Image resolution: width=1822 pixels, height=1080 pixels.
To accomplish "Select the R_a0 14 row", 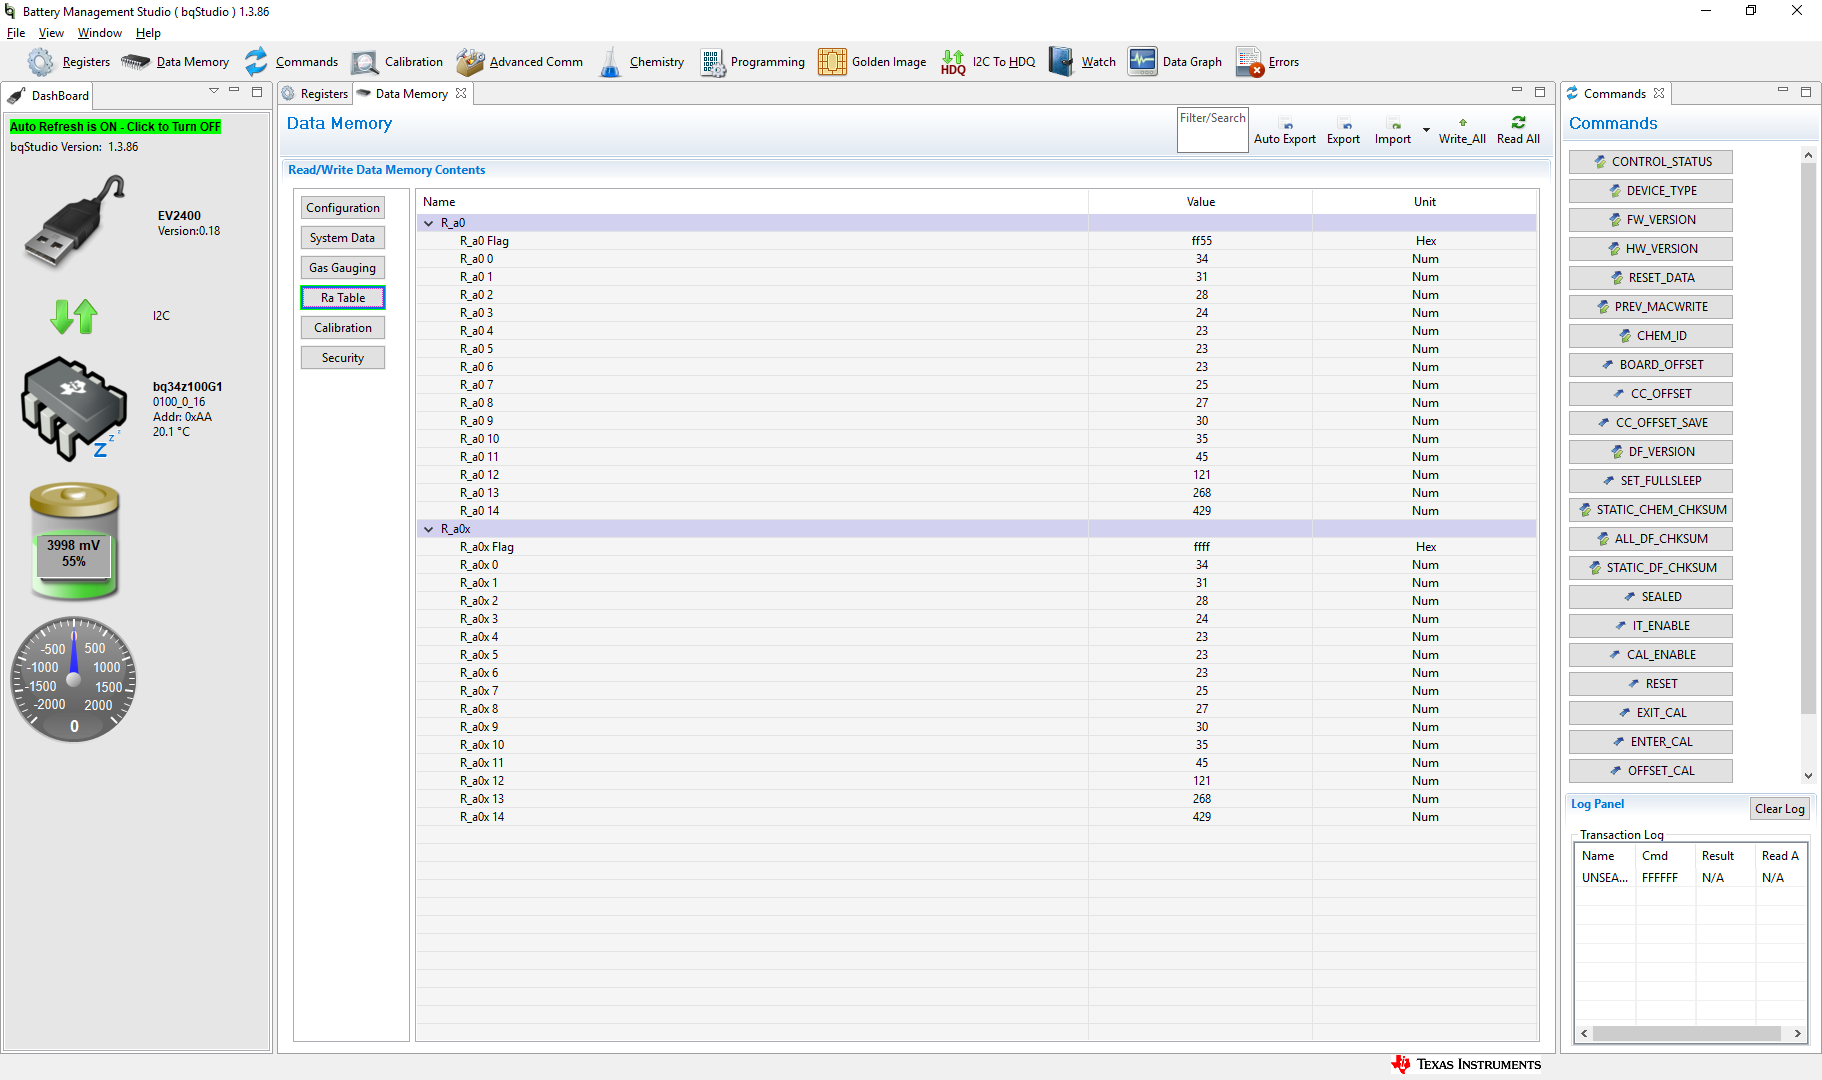I will pos(977,511).
